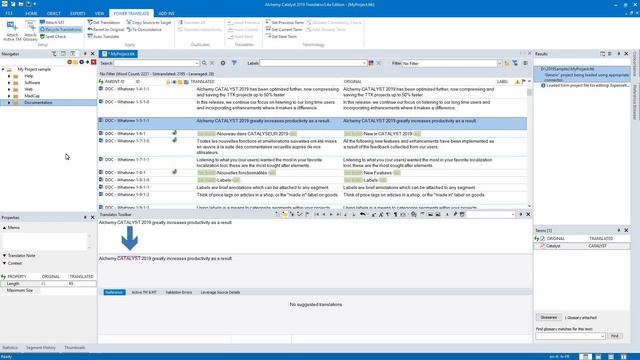640x360 pixels.
Task: Click Get Translation in Apply group
Action: (x=104, y=22)
